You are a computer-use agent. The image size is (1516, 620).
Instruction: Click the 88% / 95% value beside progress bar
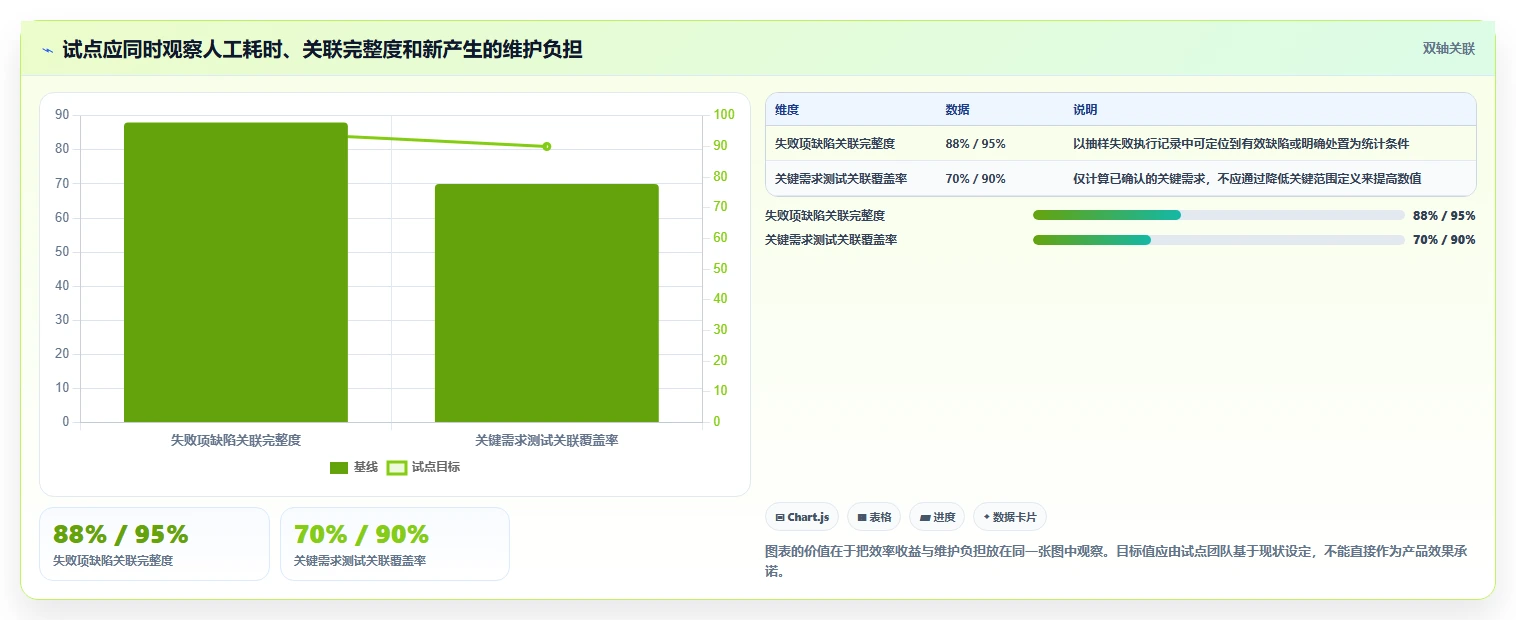coord(1444,215)
